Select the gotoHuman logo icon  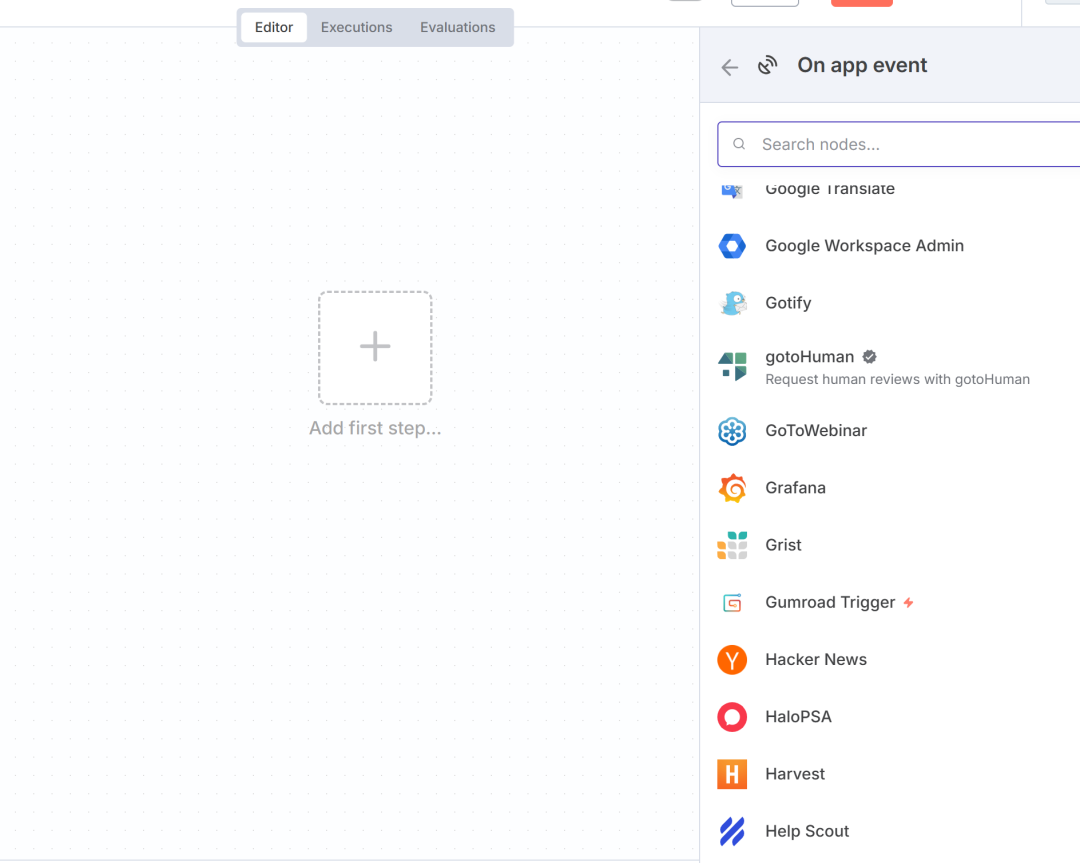732,366
